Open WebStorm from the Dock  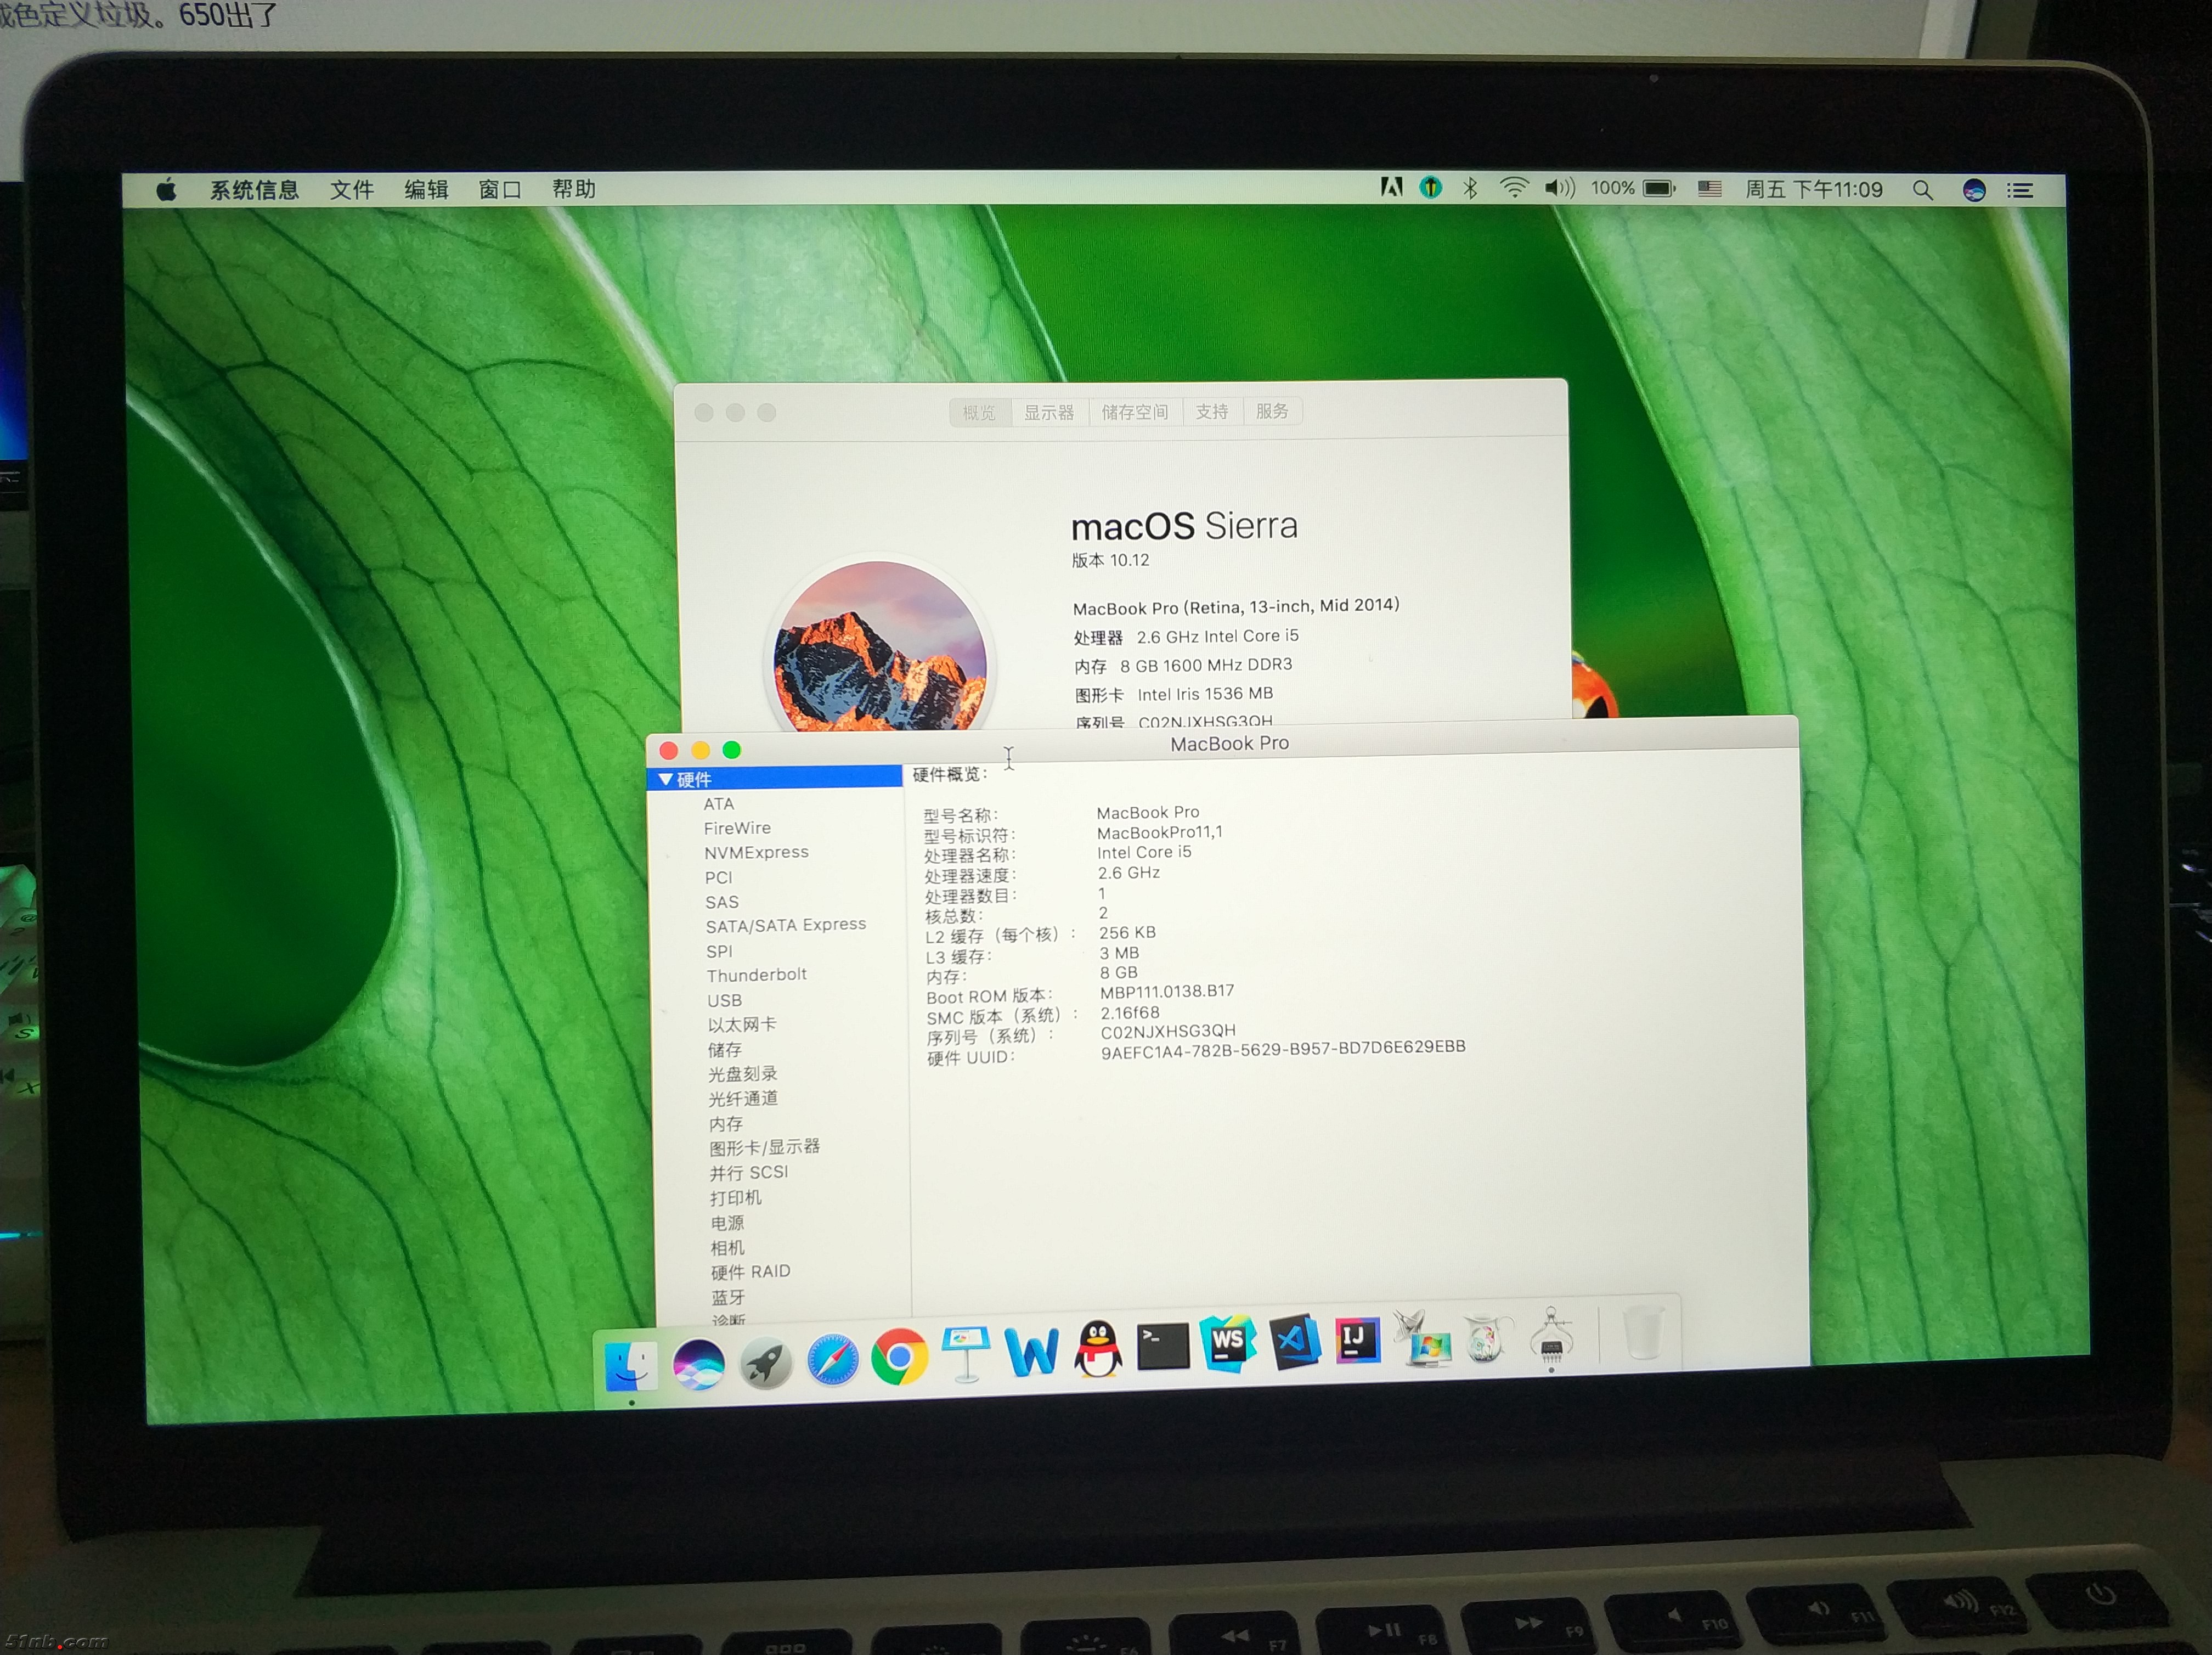tap(1228, 1343)
